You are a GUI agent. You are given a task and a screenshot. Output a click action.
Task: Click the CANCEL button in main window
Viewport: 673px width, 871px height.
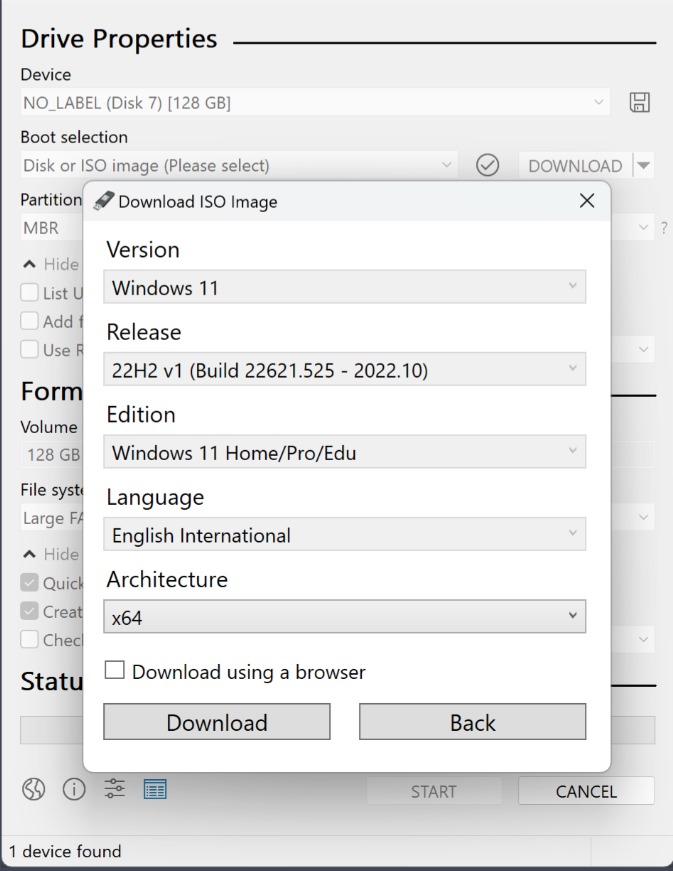586,790
